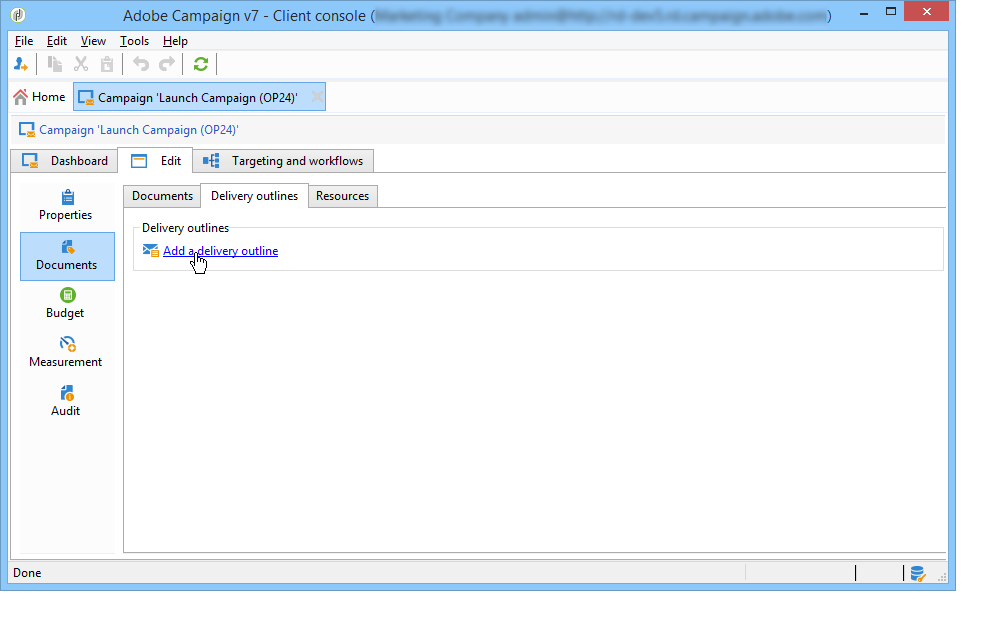989x622 pixels.
Task: Switch to the Delivery outlines sub-tab
Action: tap(254, 196)
